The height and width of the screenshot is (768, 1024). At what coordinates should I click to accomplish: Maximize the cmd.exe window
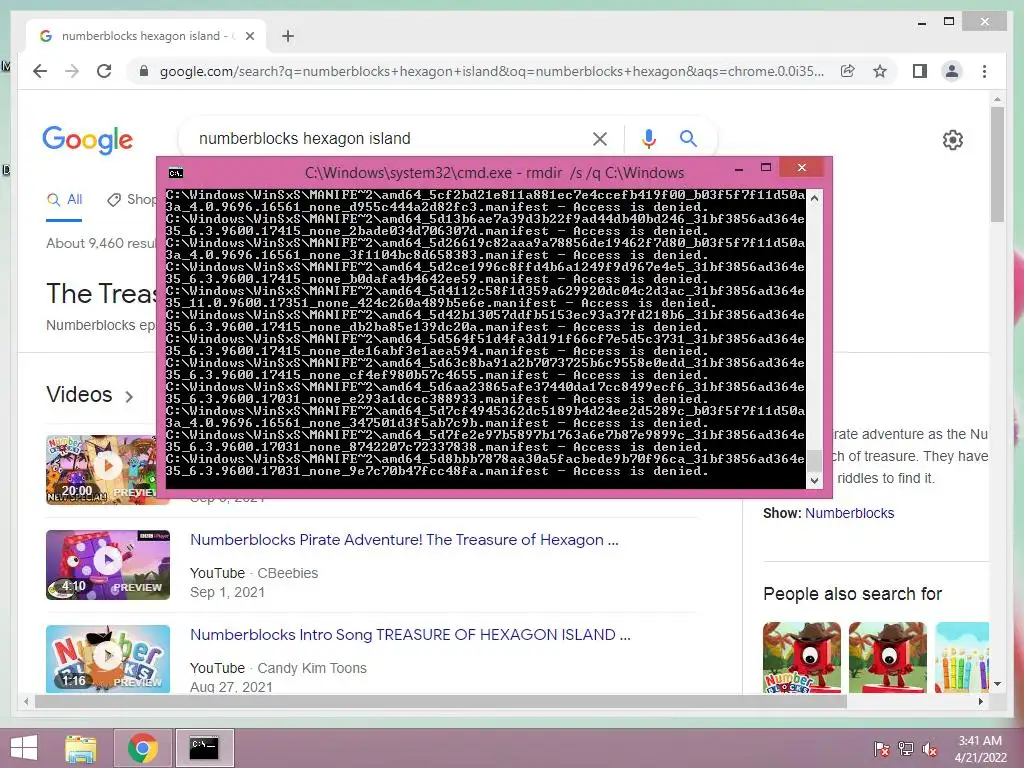click(766, 168)
